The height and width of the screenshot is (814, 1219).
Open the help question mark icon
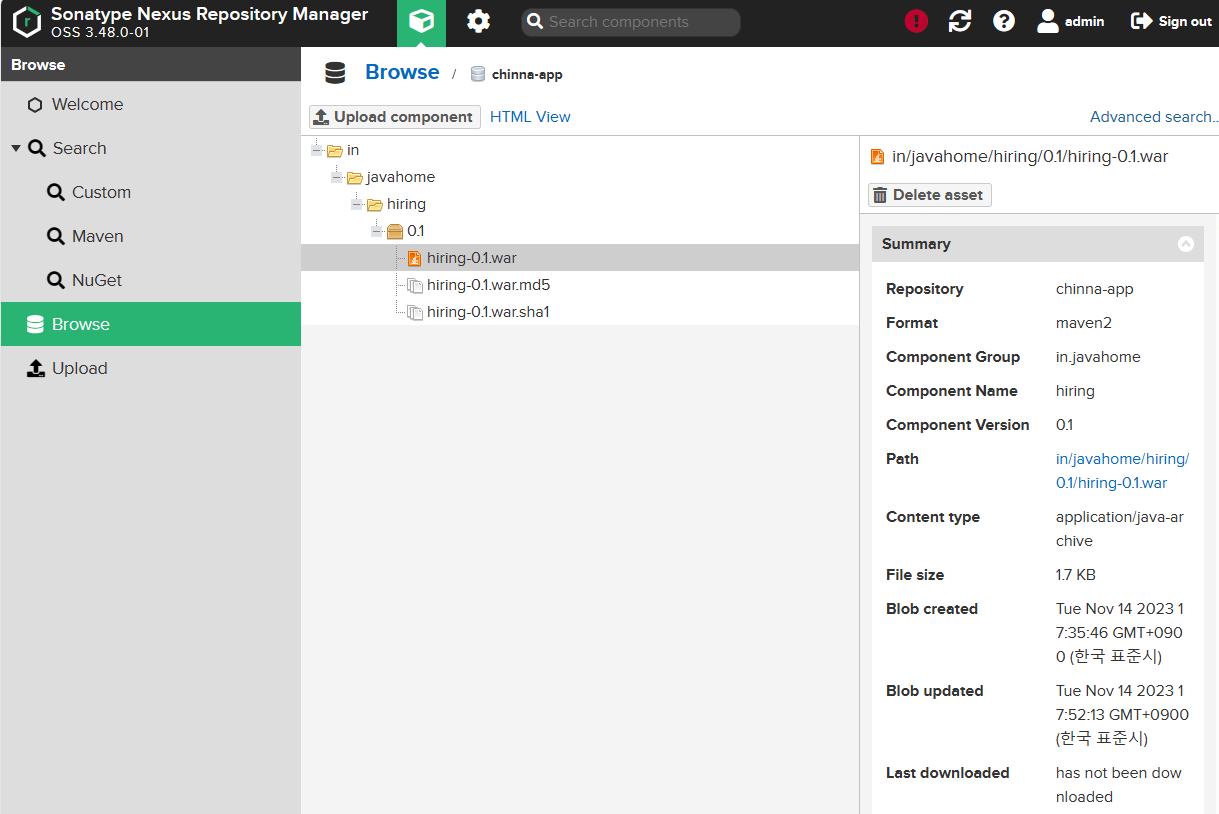1004,21
